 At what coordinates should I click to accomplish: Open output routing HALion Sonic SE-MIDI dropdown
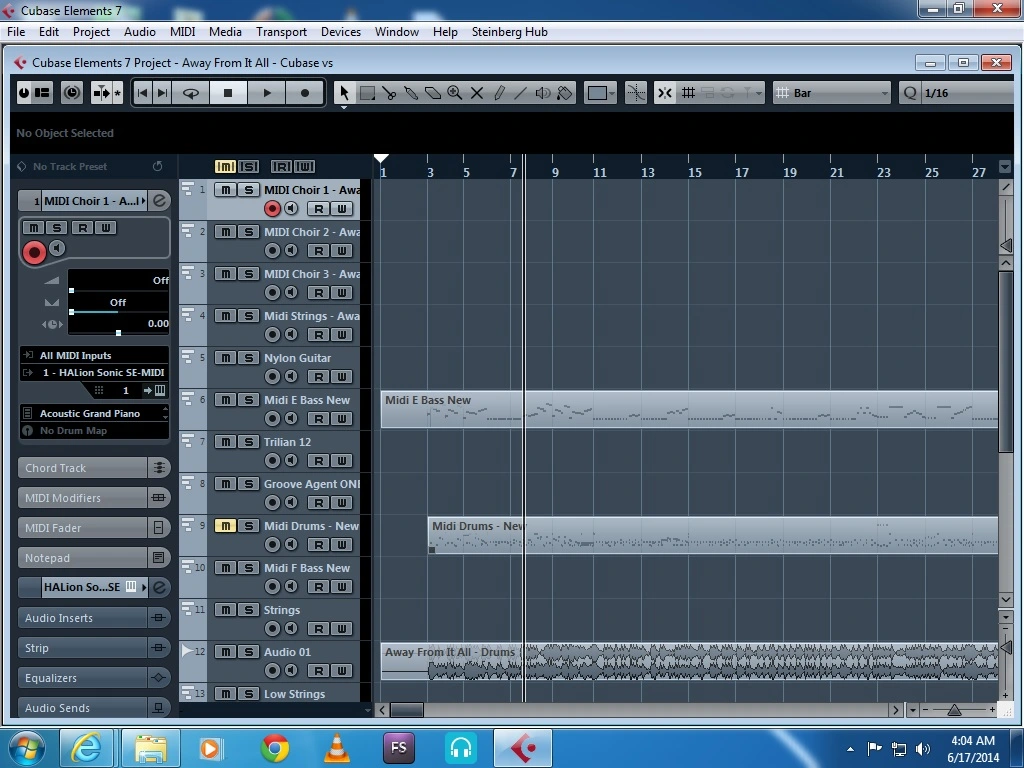pyautogui.click(x=95, y=372)
